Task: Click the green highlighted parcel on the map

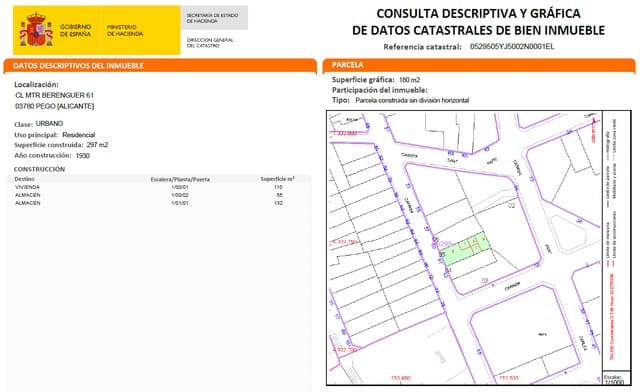Action: pyautogui.click(x=466, y=249)
